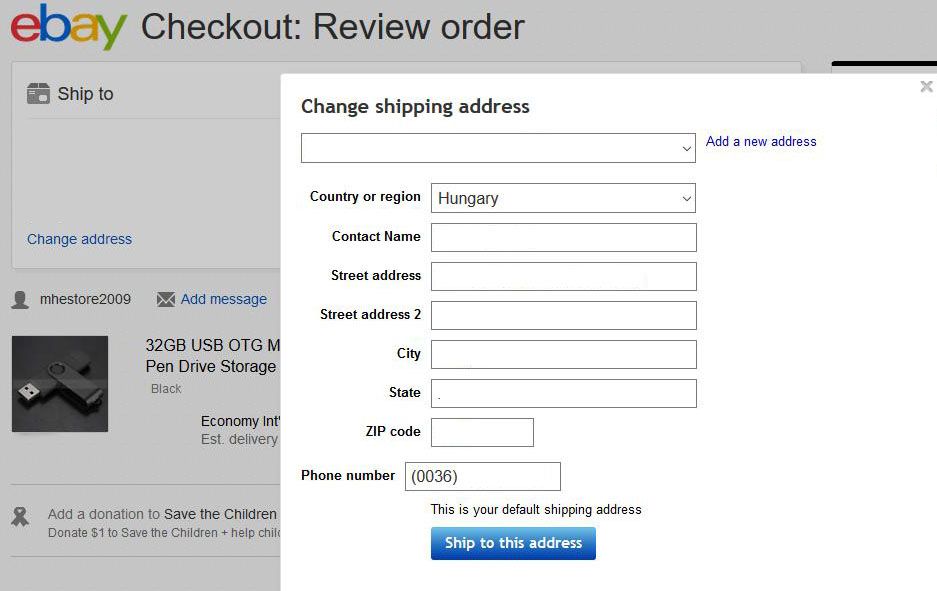937x591 pixels.
Task: Click the ZIP code field
Action: pyautogui.click(x=482, y=432)
